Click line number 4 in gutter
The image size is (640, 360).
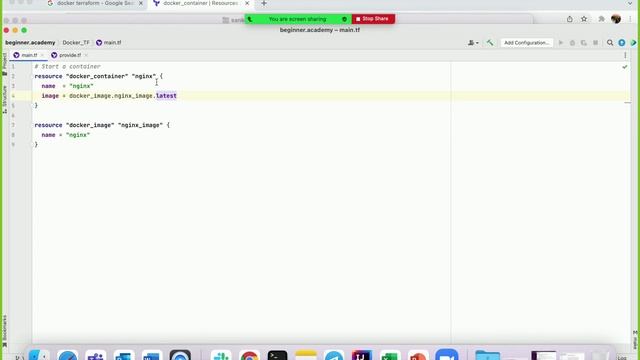coord(13,96)
